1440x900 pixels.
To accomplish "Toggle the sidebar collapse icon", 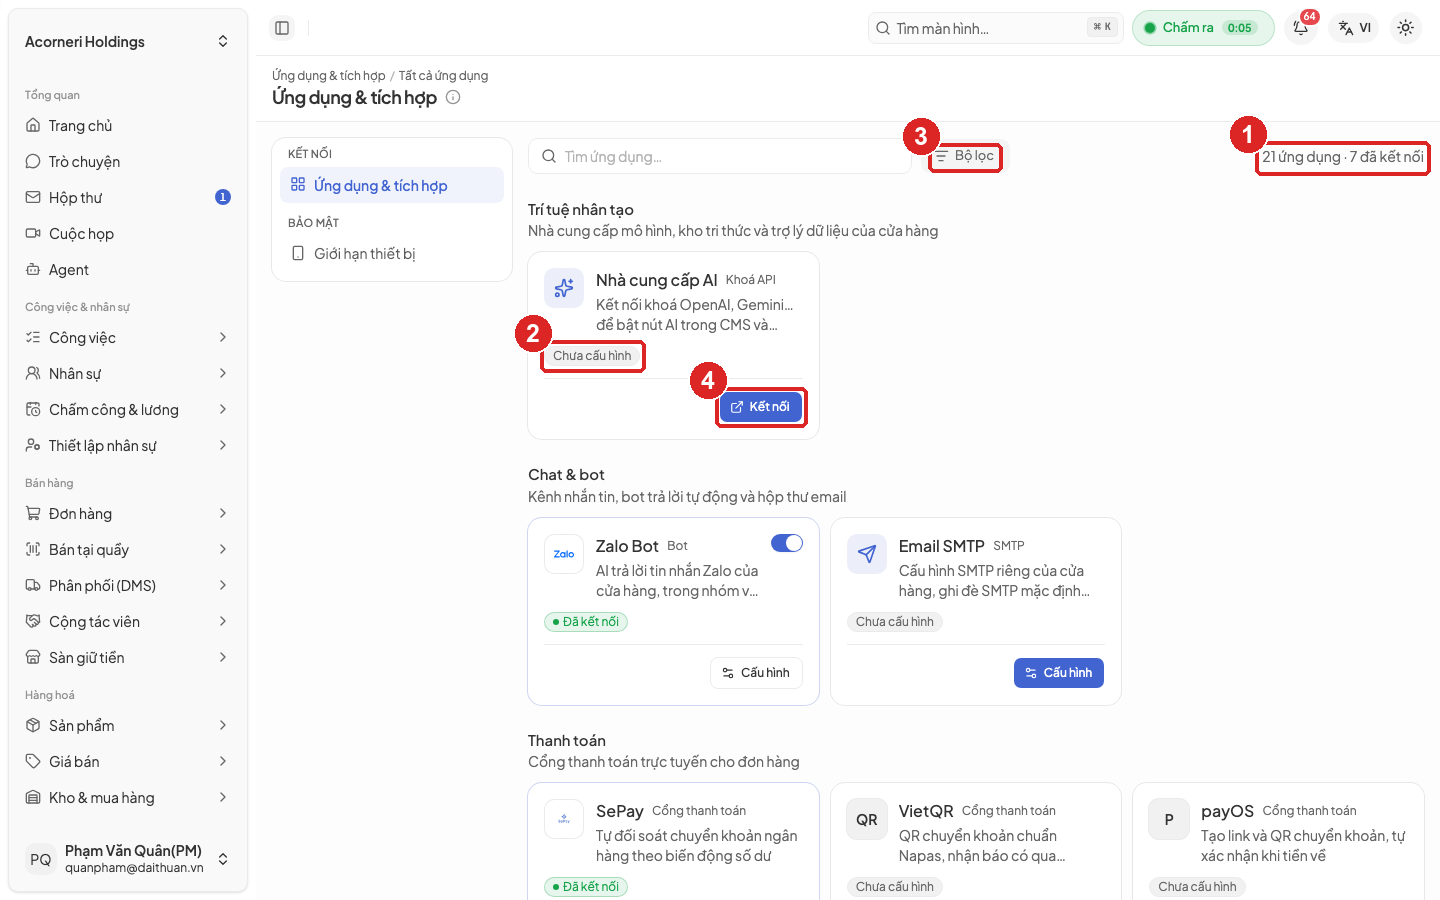I will point(282,28).
